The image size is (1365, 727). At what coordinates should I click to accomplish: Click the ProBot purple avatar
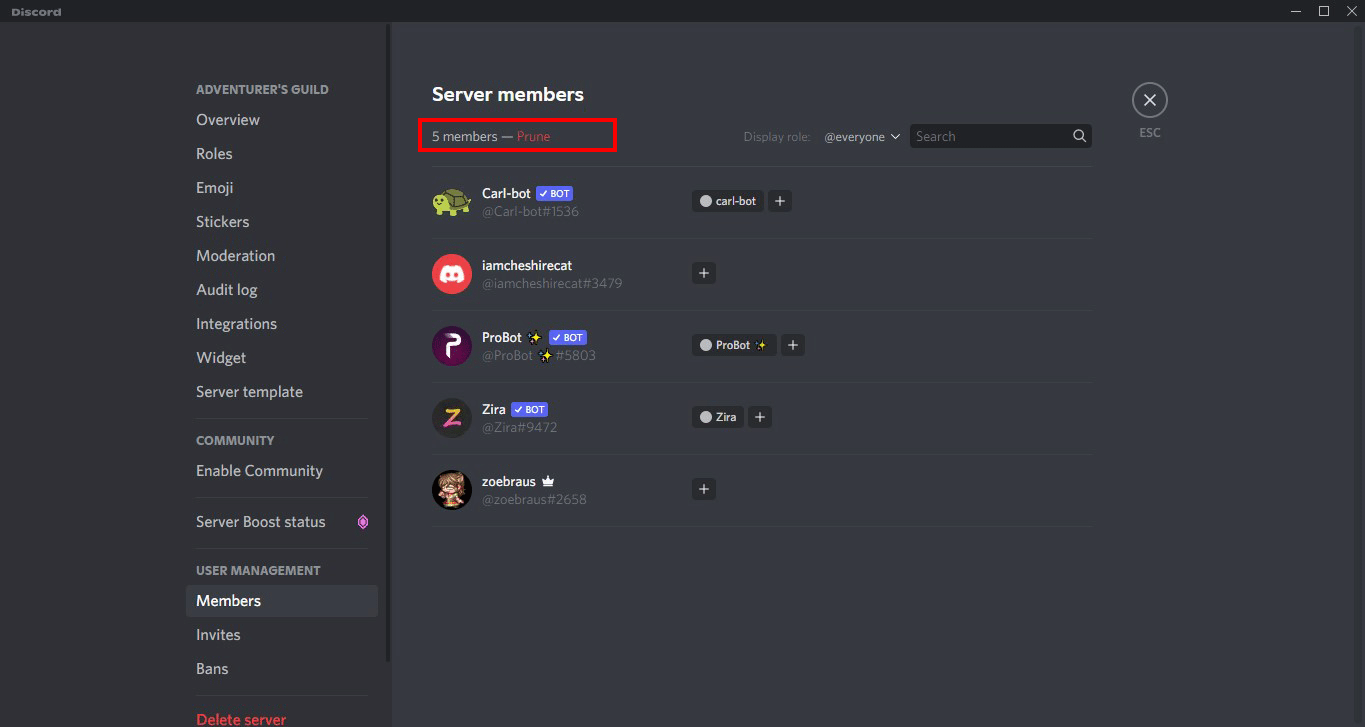452,346
